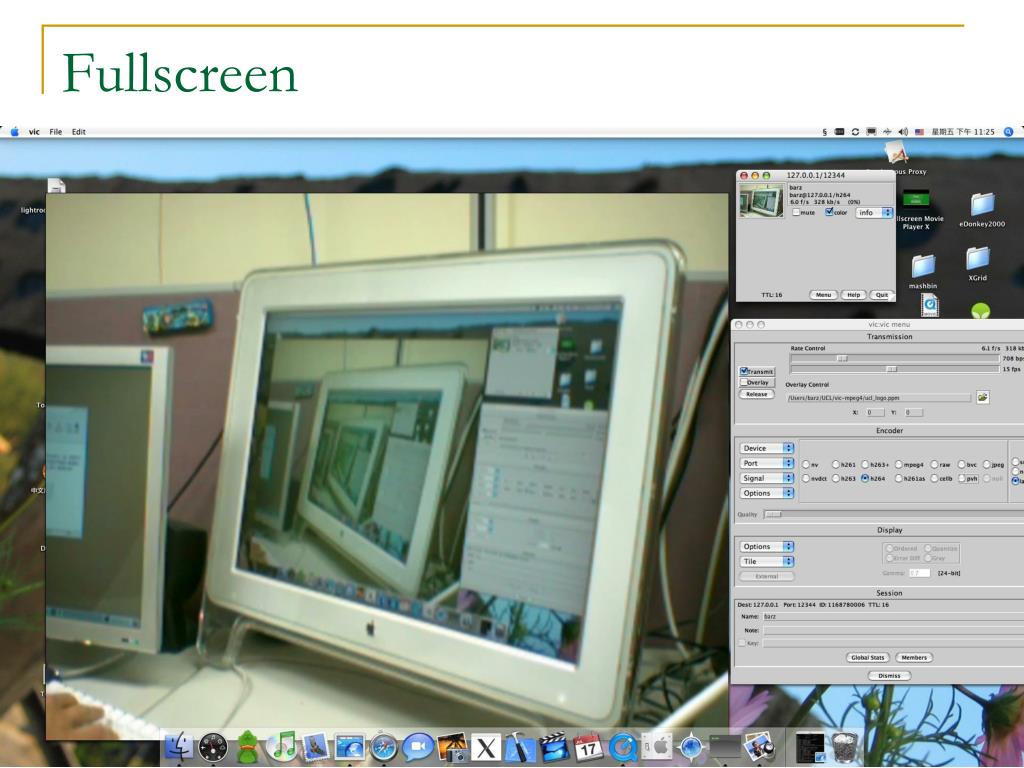Quit vic using the Quit button

(x=882, y=295)
